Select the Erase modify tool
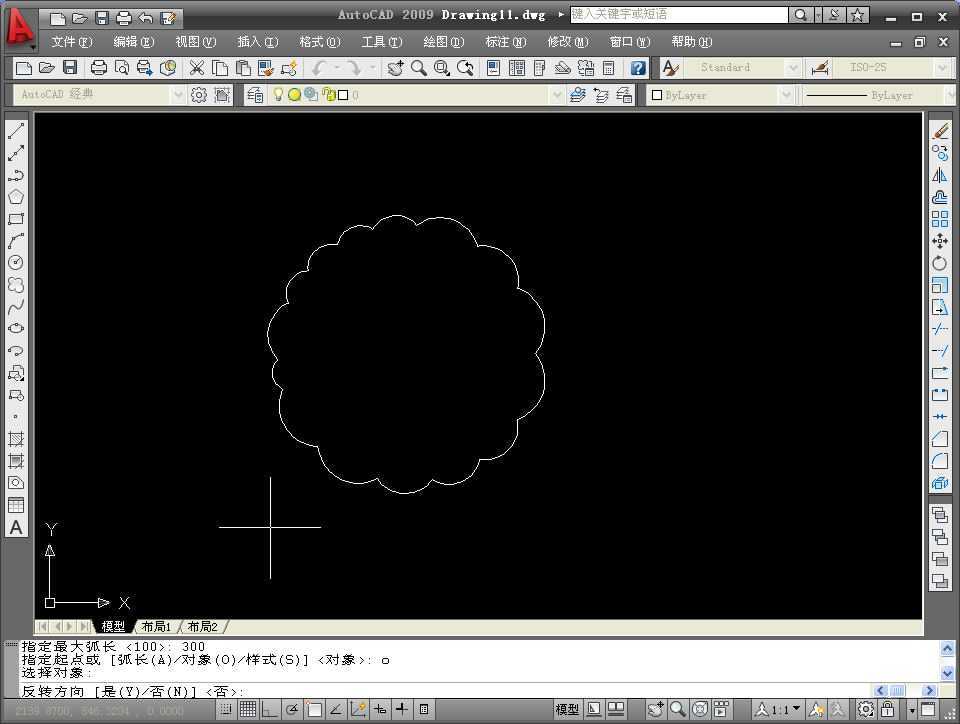The width and height of the screenshot is (960, 724). pos(940,131)
